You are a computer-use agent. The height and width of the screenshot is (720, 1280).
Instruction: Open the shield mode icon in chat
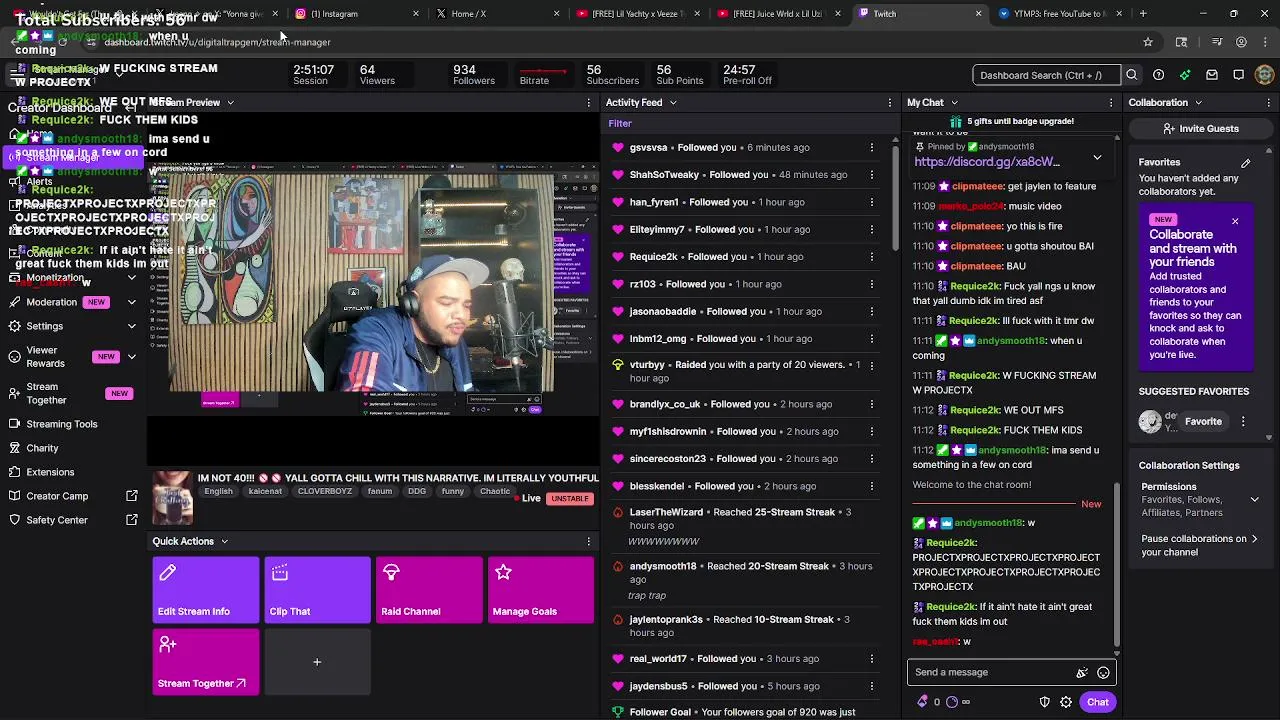(1045, 702)
